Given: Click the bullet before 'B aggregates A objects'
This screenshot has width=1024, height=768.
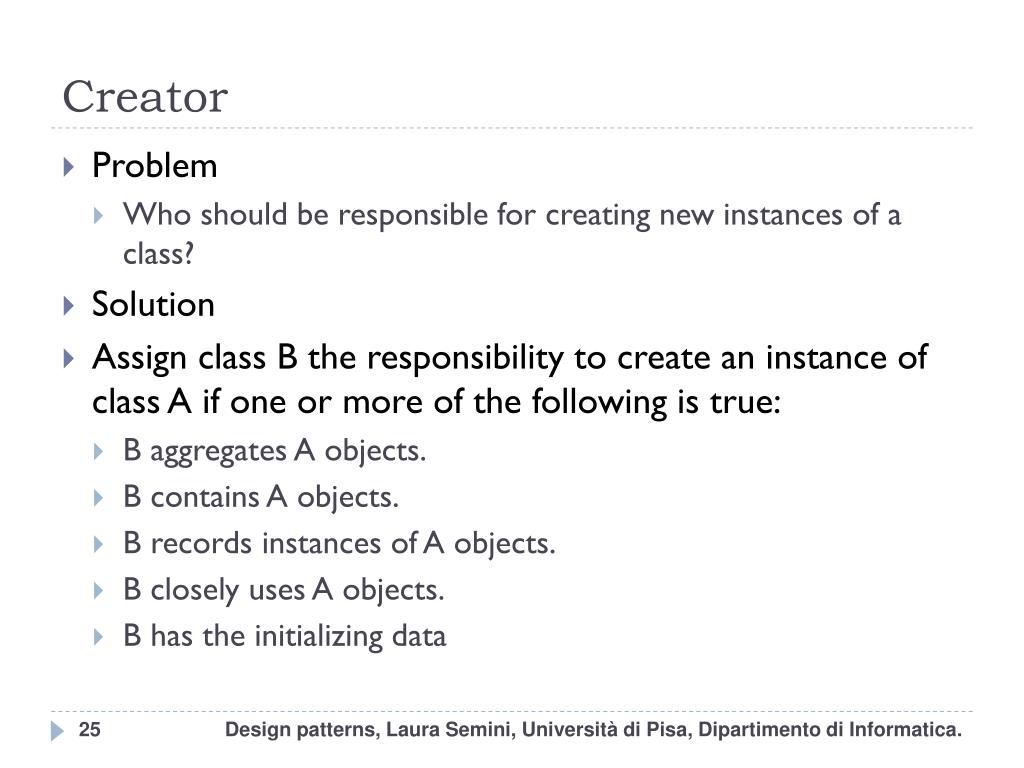Looking at the screenshot, I should (99, 452).
